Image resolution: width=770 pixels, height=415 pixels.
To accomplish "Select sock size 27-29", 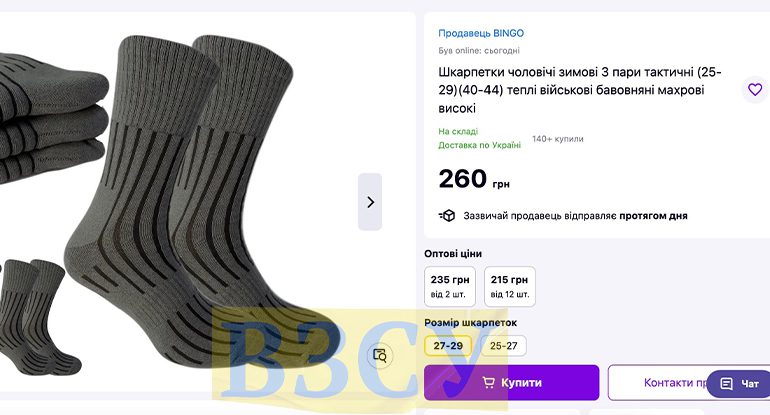I will pyautogui.click(x=448, y=346).
